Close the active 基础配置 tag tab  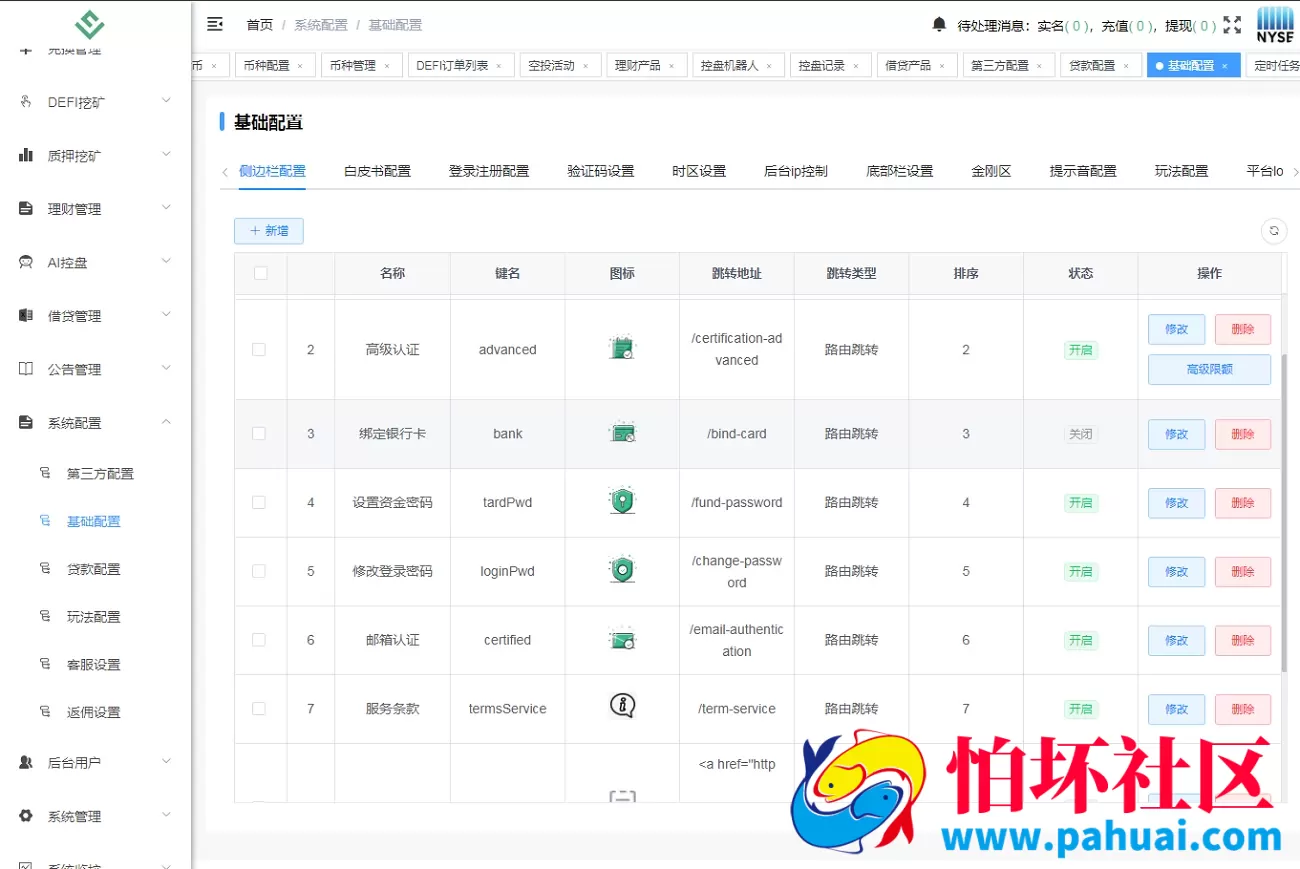coord(1224,66)
